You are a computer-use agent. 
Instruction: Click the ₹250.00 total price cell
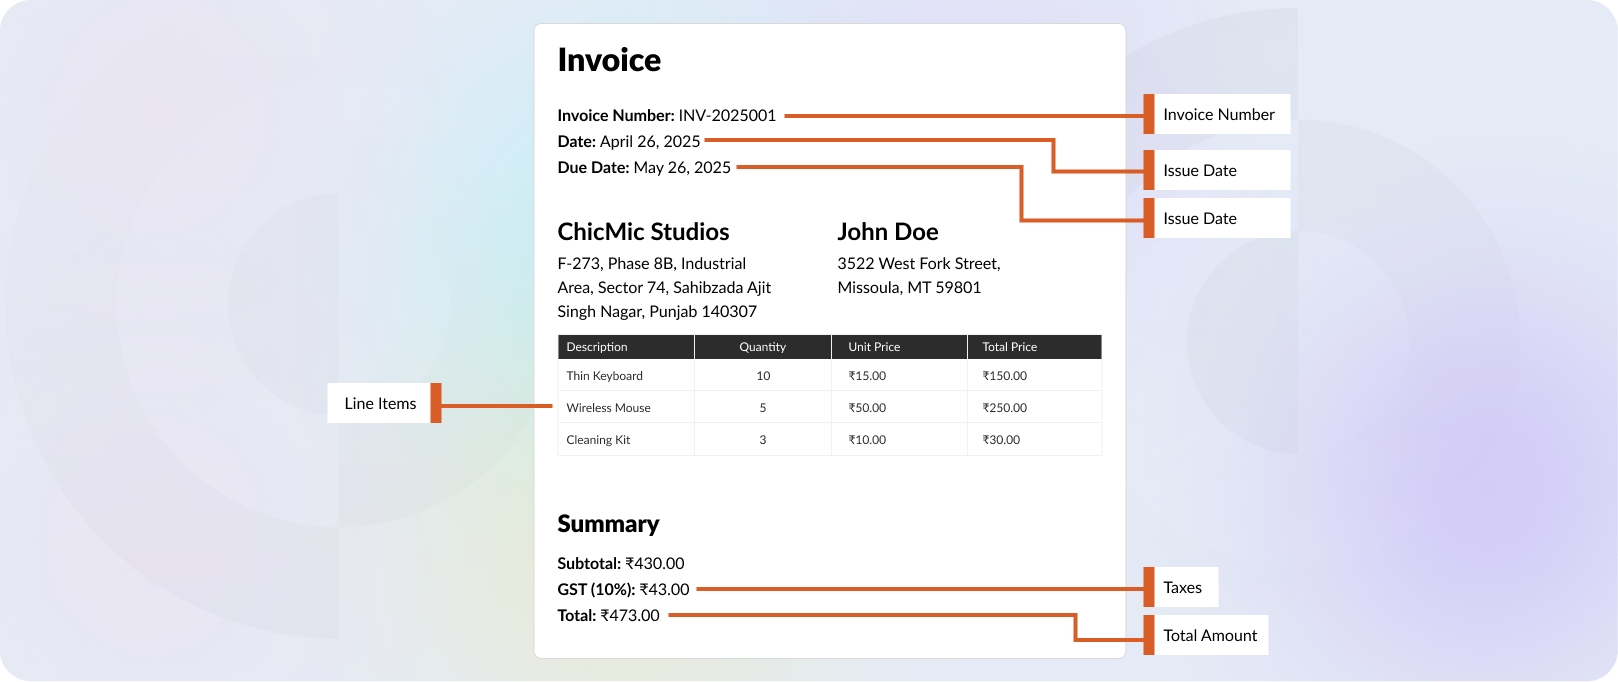1004,408
